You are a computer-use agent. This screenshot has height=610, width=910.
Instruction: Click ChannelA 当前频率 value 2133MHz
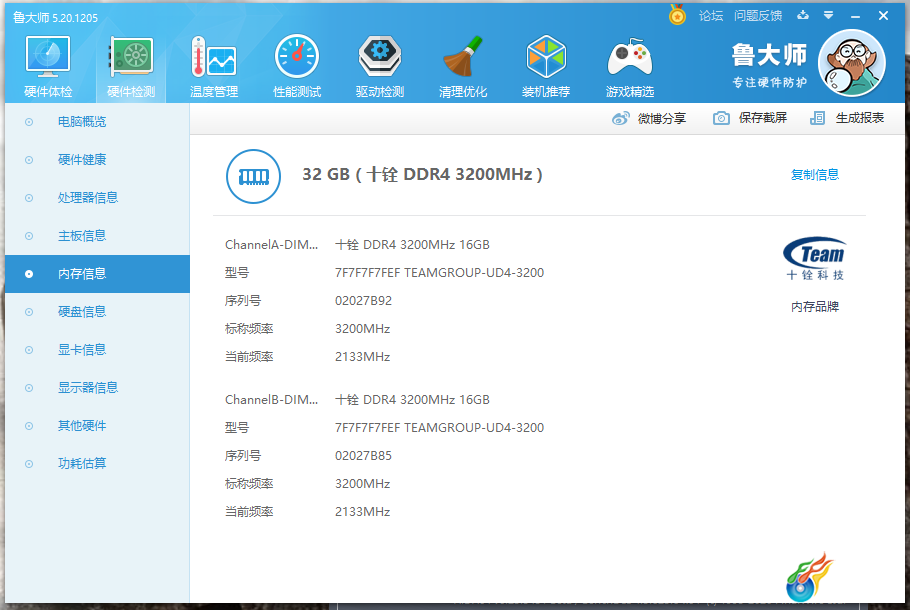point(363,357)
